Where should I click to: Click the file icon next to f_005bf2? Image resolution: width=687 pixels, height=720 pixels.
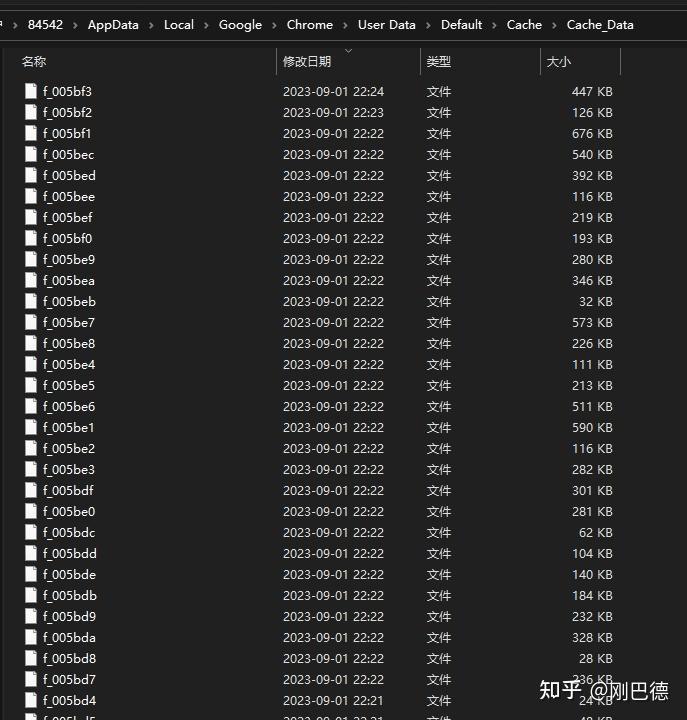coord(31,112)
